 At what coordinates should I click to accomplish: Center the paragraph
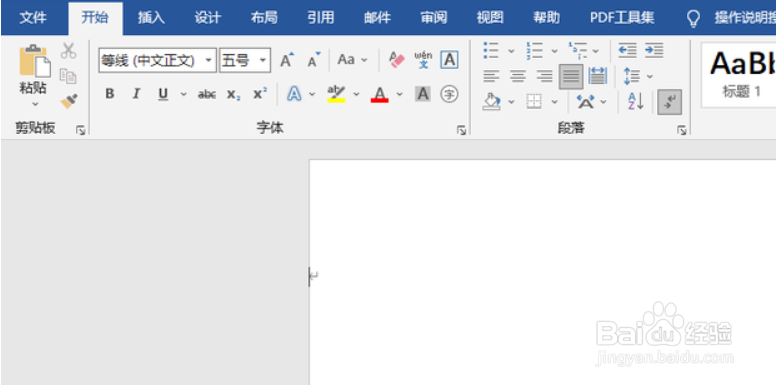pyautogui.click(x=518, y=76)
